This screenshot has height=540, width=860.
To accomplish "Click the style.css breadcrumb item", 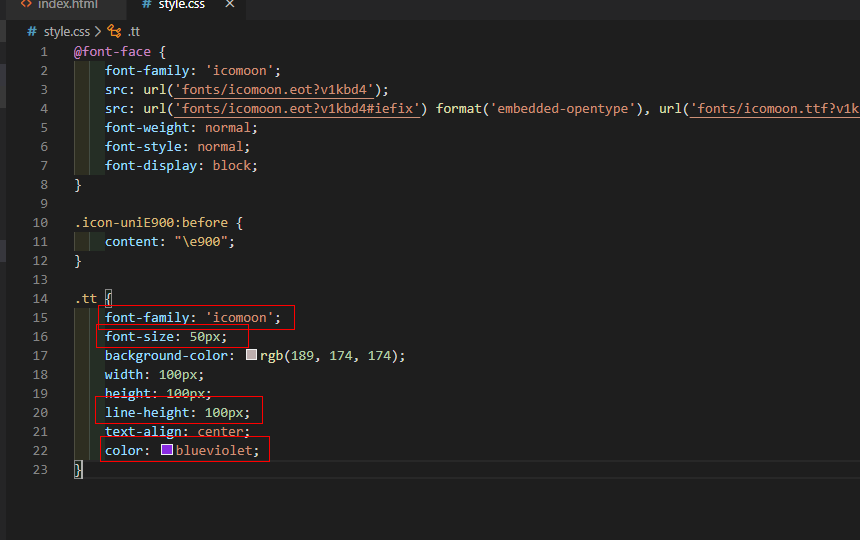I will pos(66,32).
